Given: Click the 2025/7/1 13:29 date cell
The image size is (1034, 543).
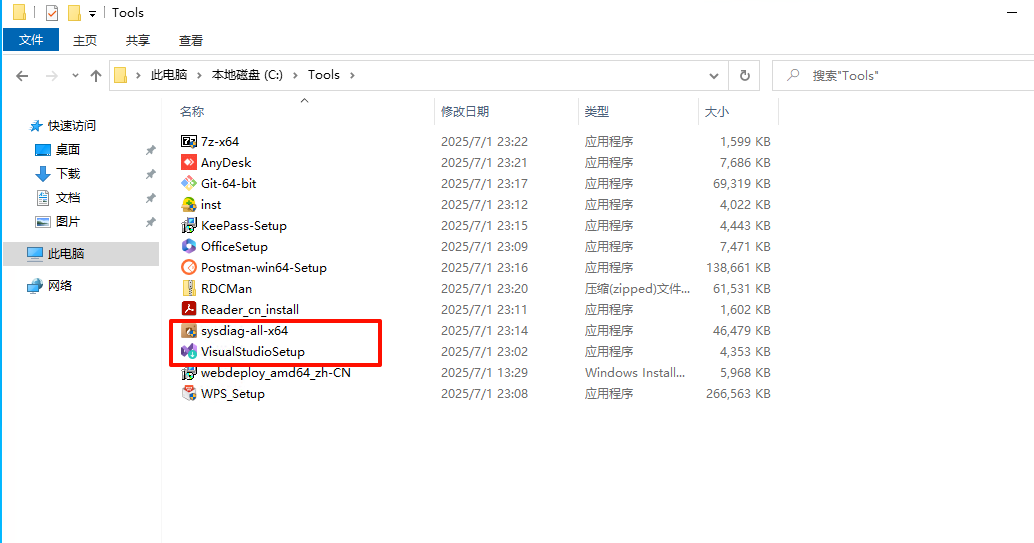Looking at the screenshot, I should 485,373.
